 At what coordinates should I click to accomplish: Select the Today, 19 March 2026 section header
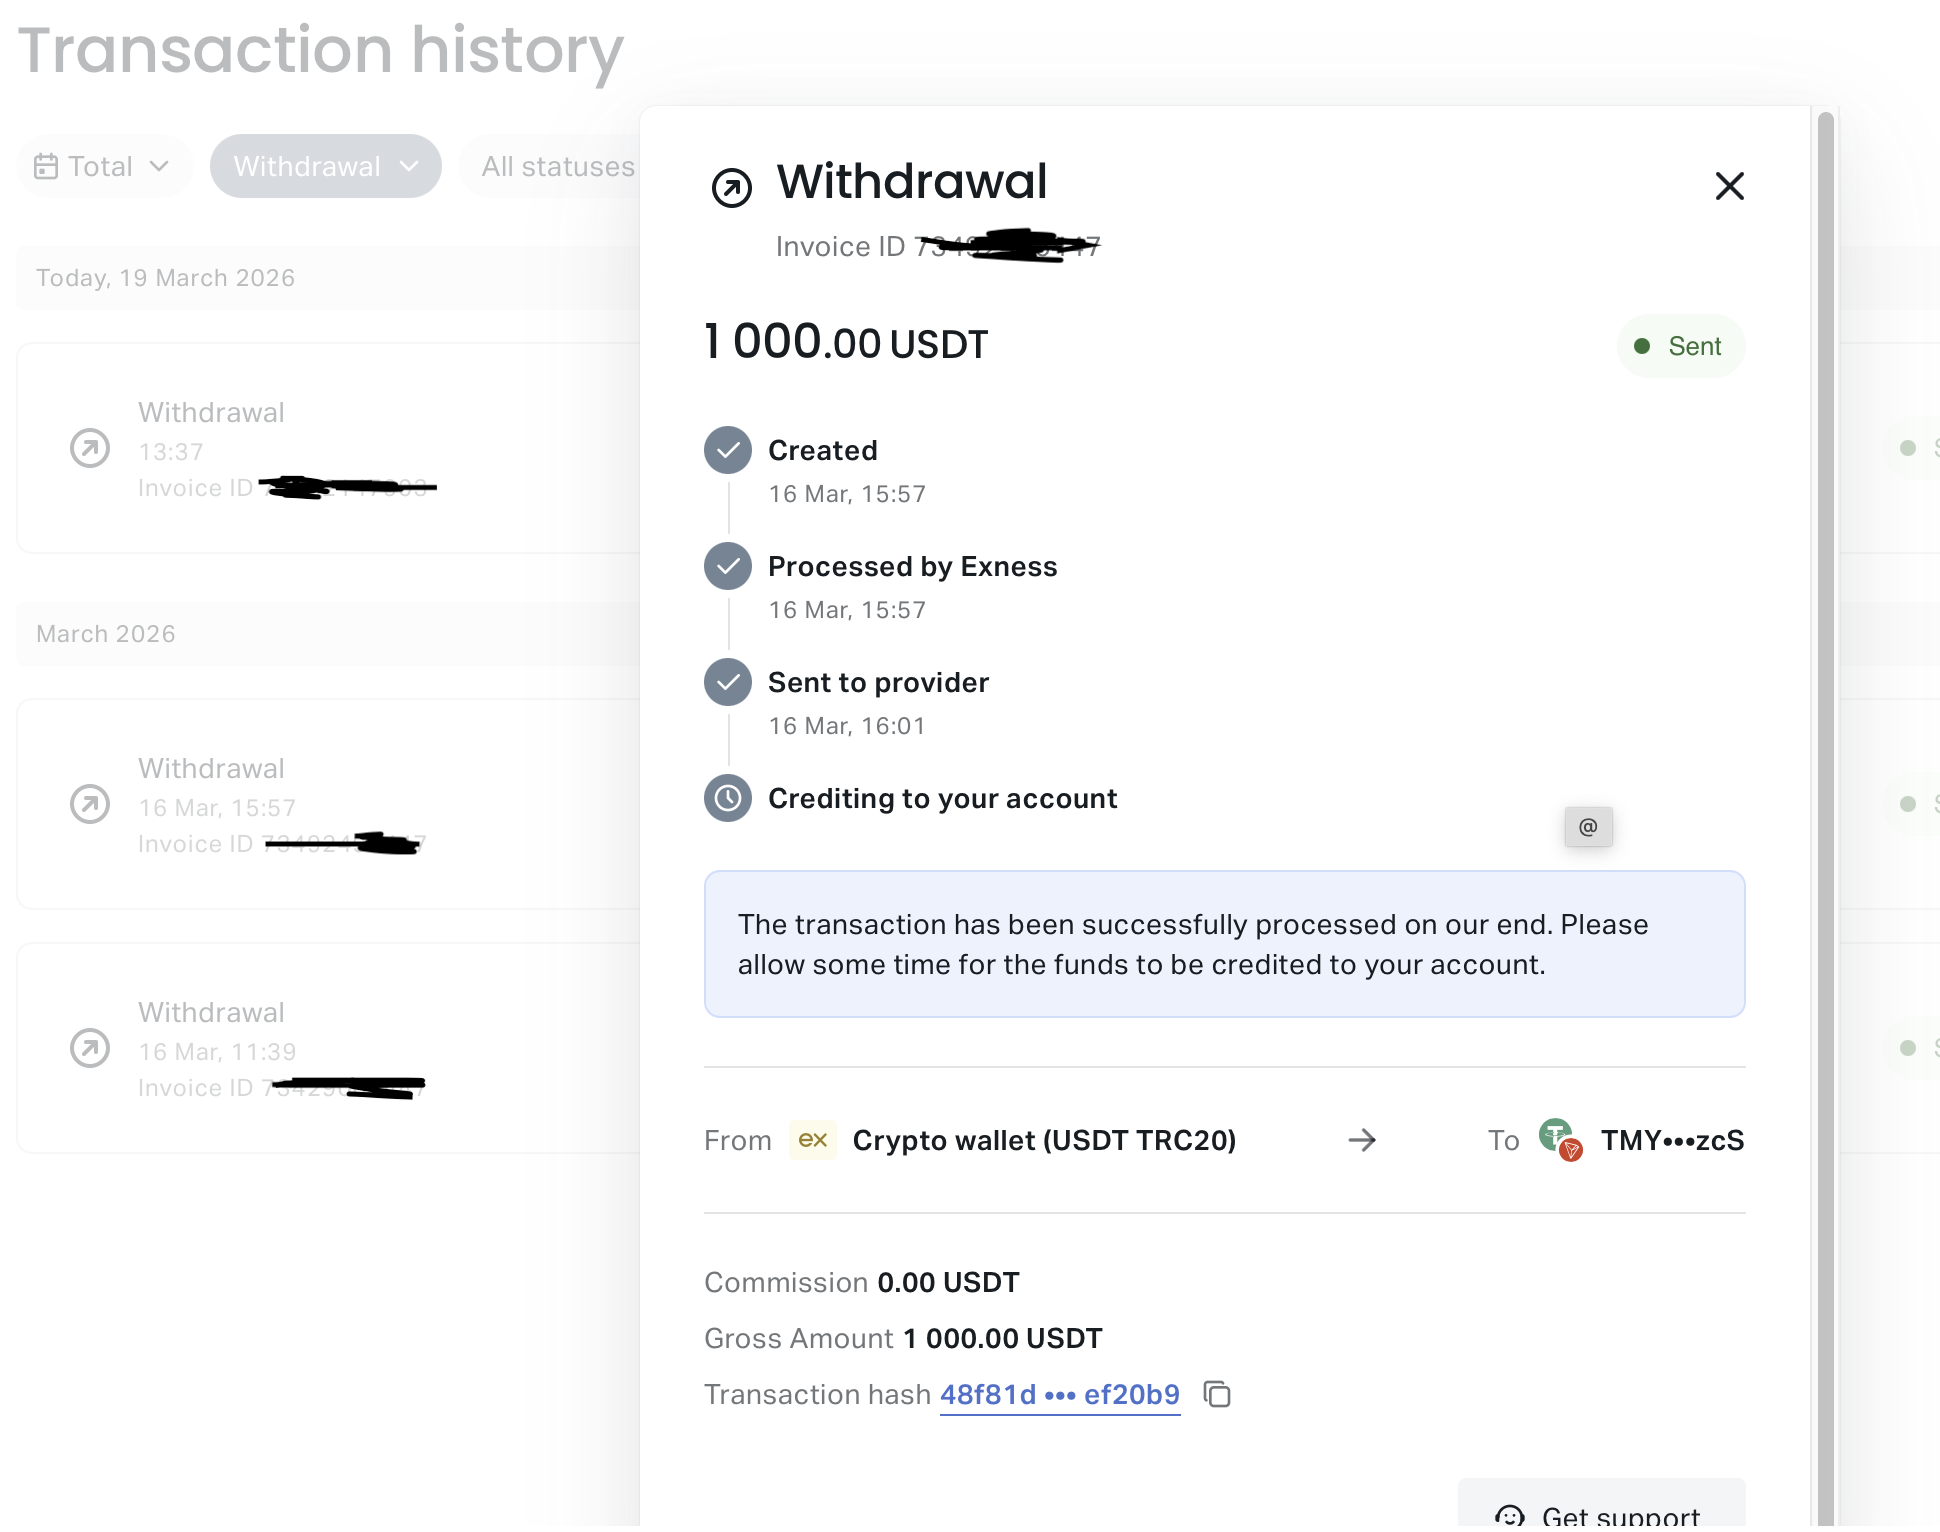pyautogui.click(x=165, y=277)
